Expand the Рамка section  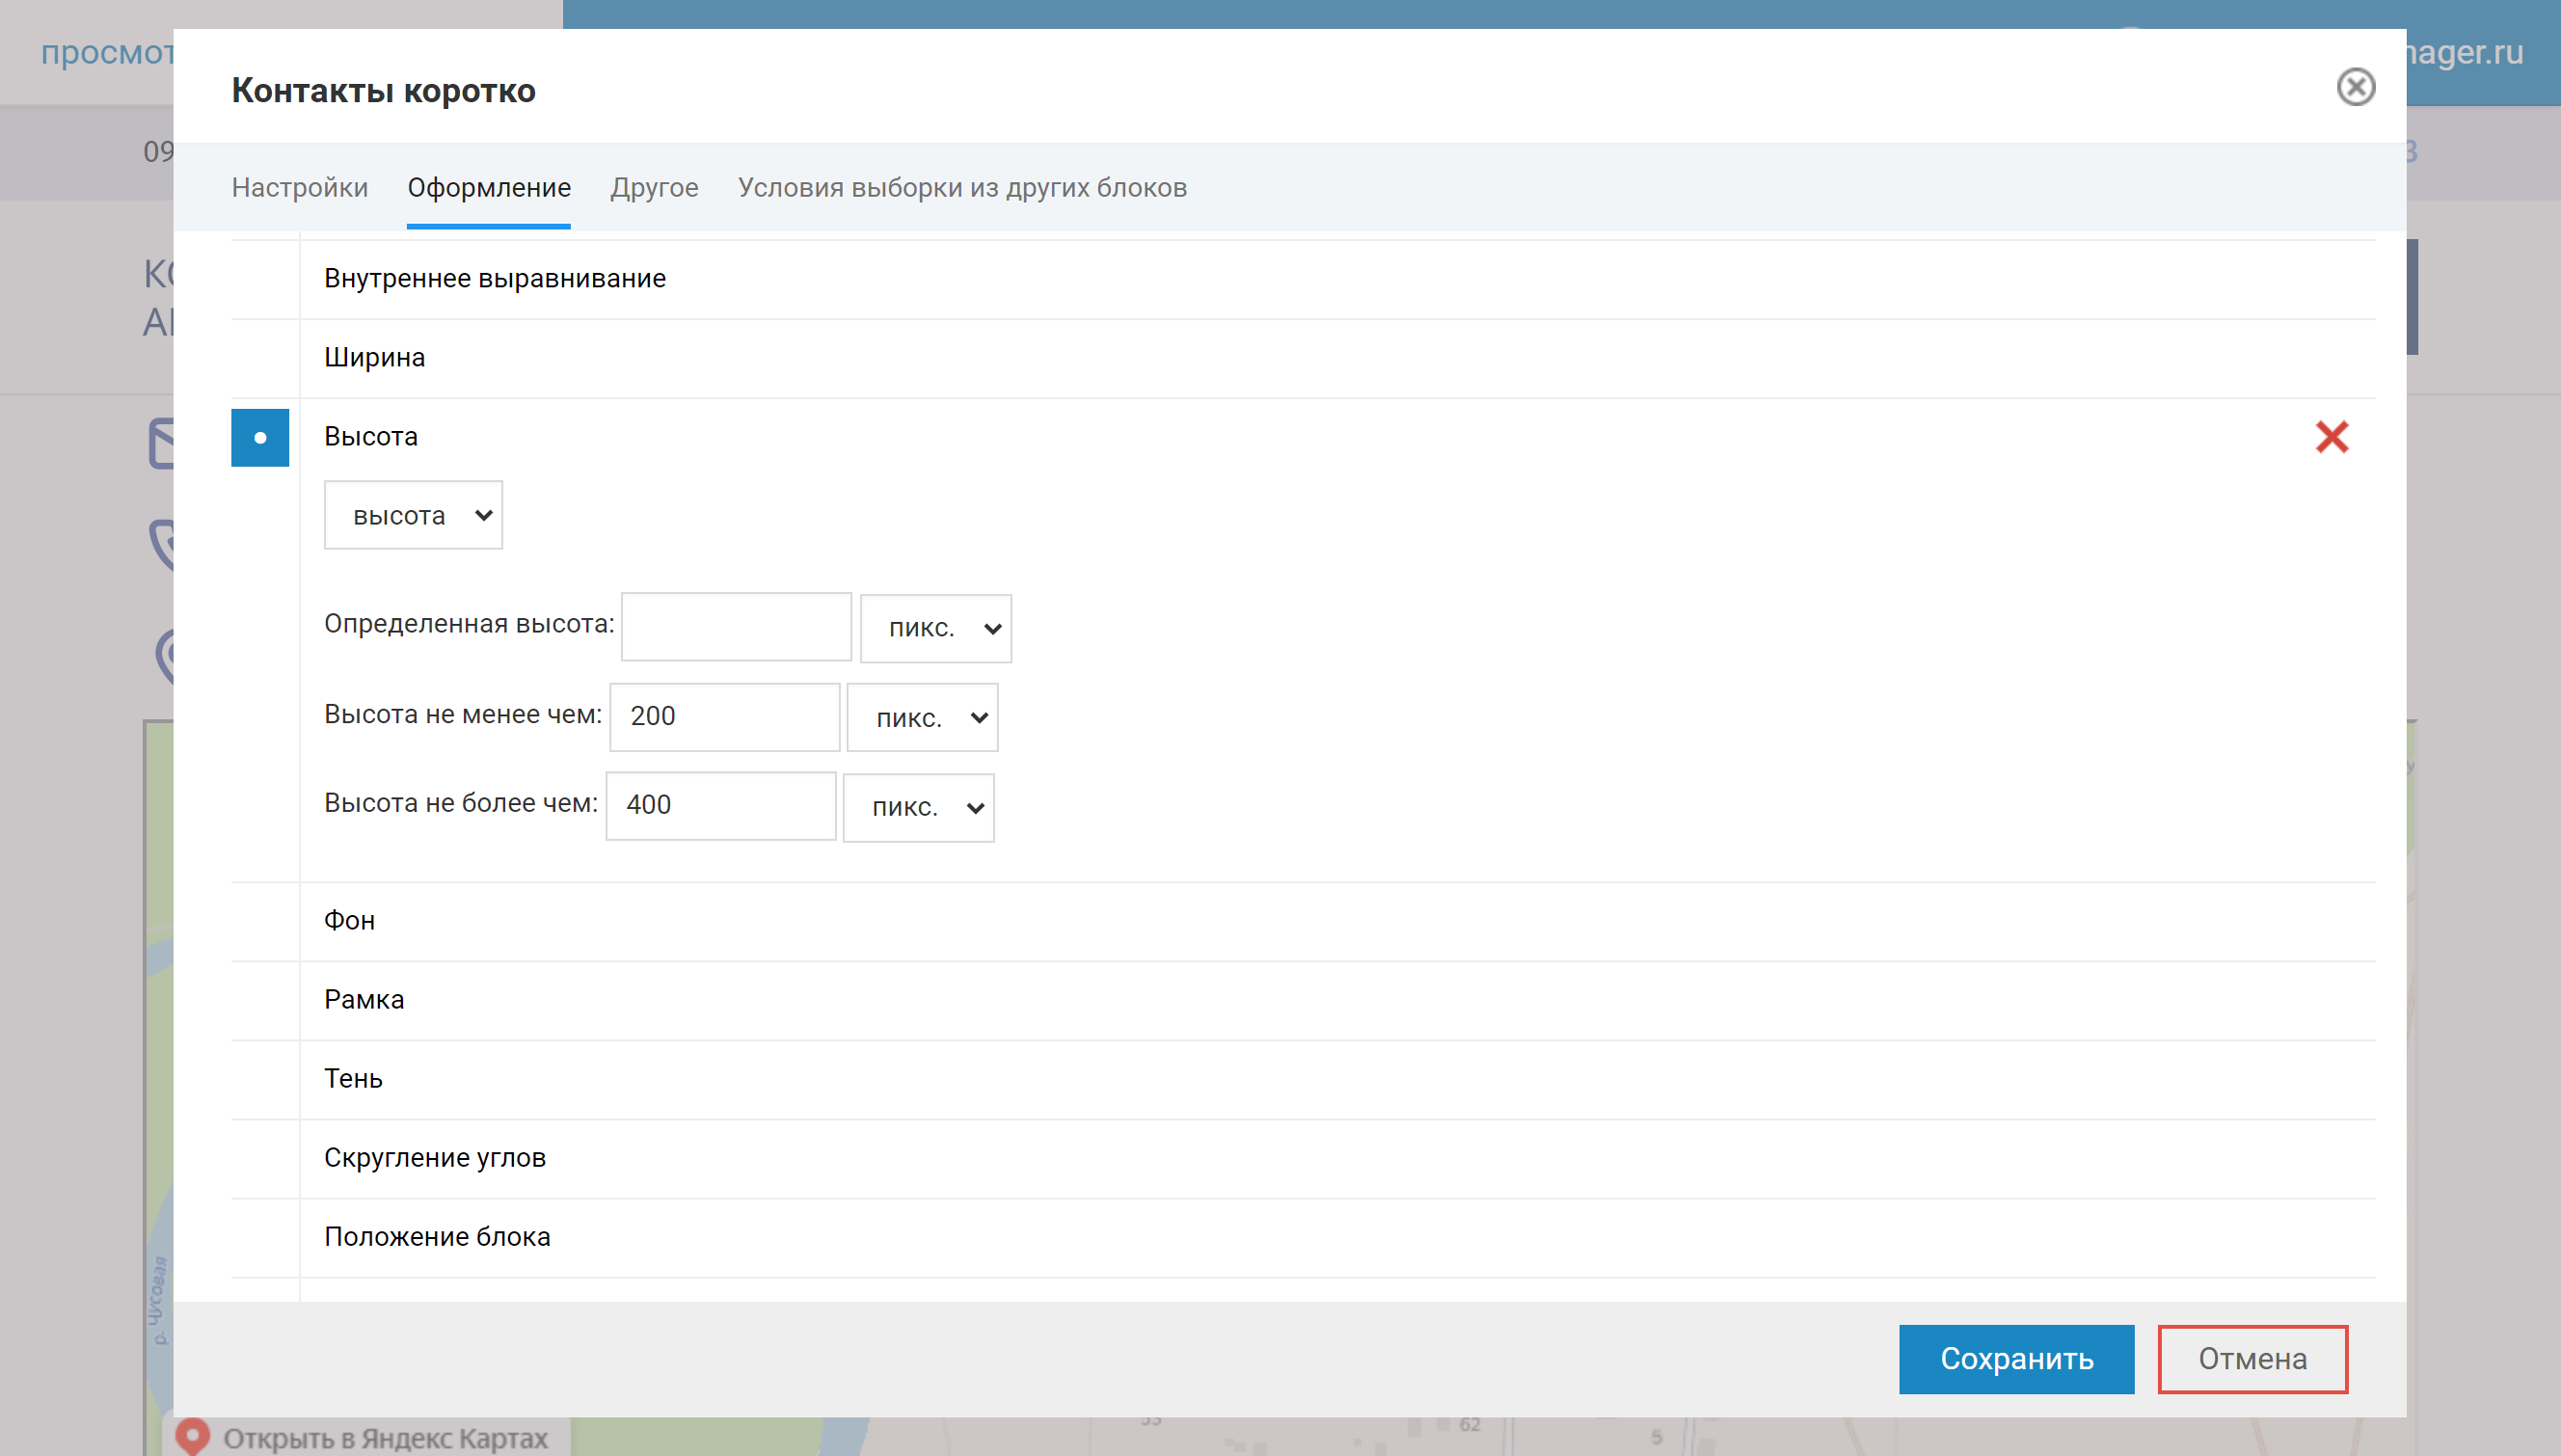(364, 999)
